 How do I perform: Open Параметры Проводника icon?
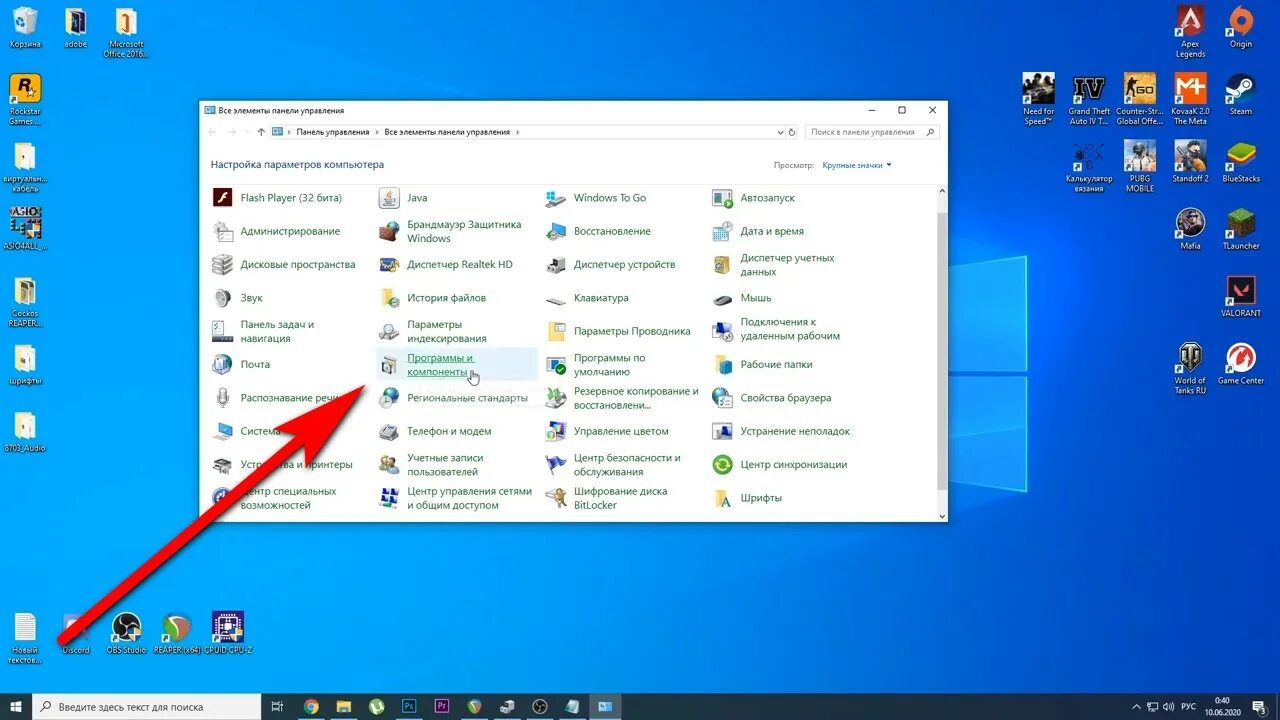pyautogui.click(x=556, y=331)
